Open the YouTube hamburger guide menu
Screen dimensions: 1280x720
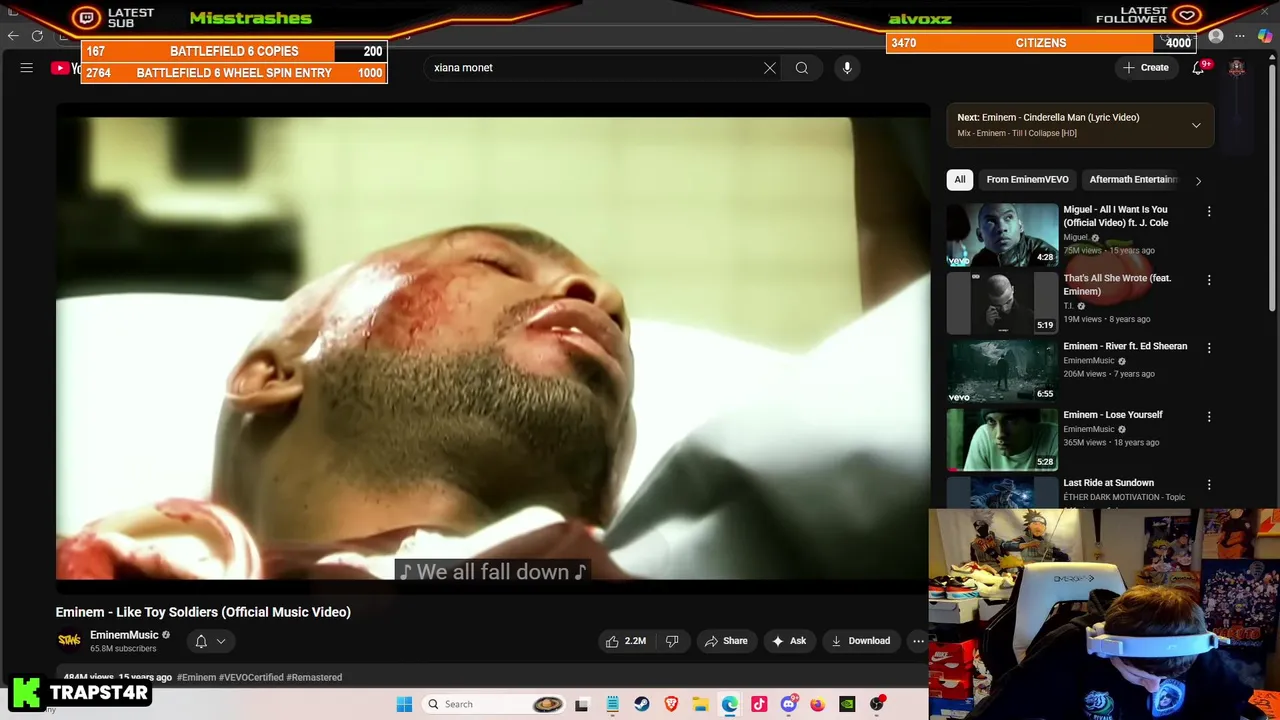[x=27, y=68]
